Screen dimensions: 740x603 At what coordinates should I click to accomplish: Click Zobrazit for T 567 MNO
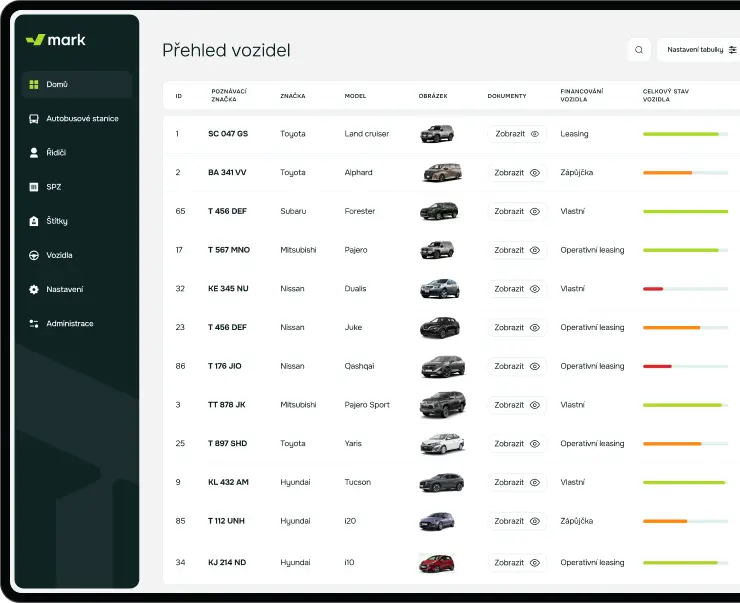[x=517, y=250]
